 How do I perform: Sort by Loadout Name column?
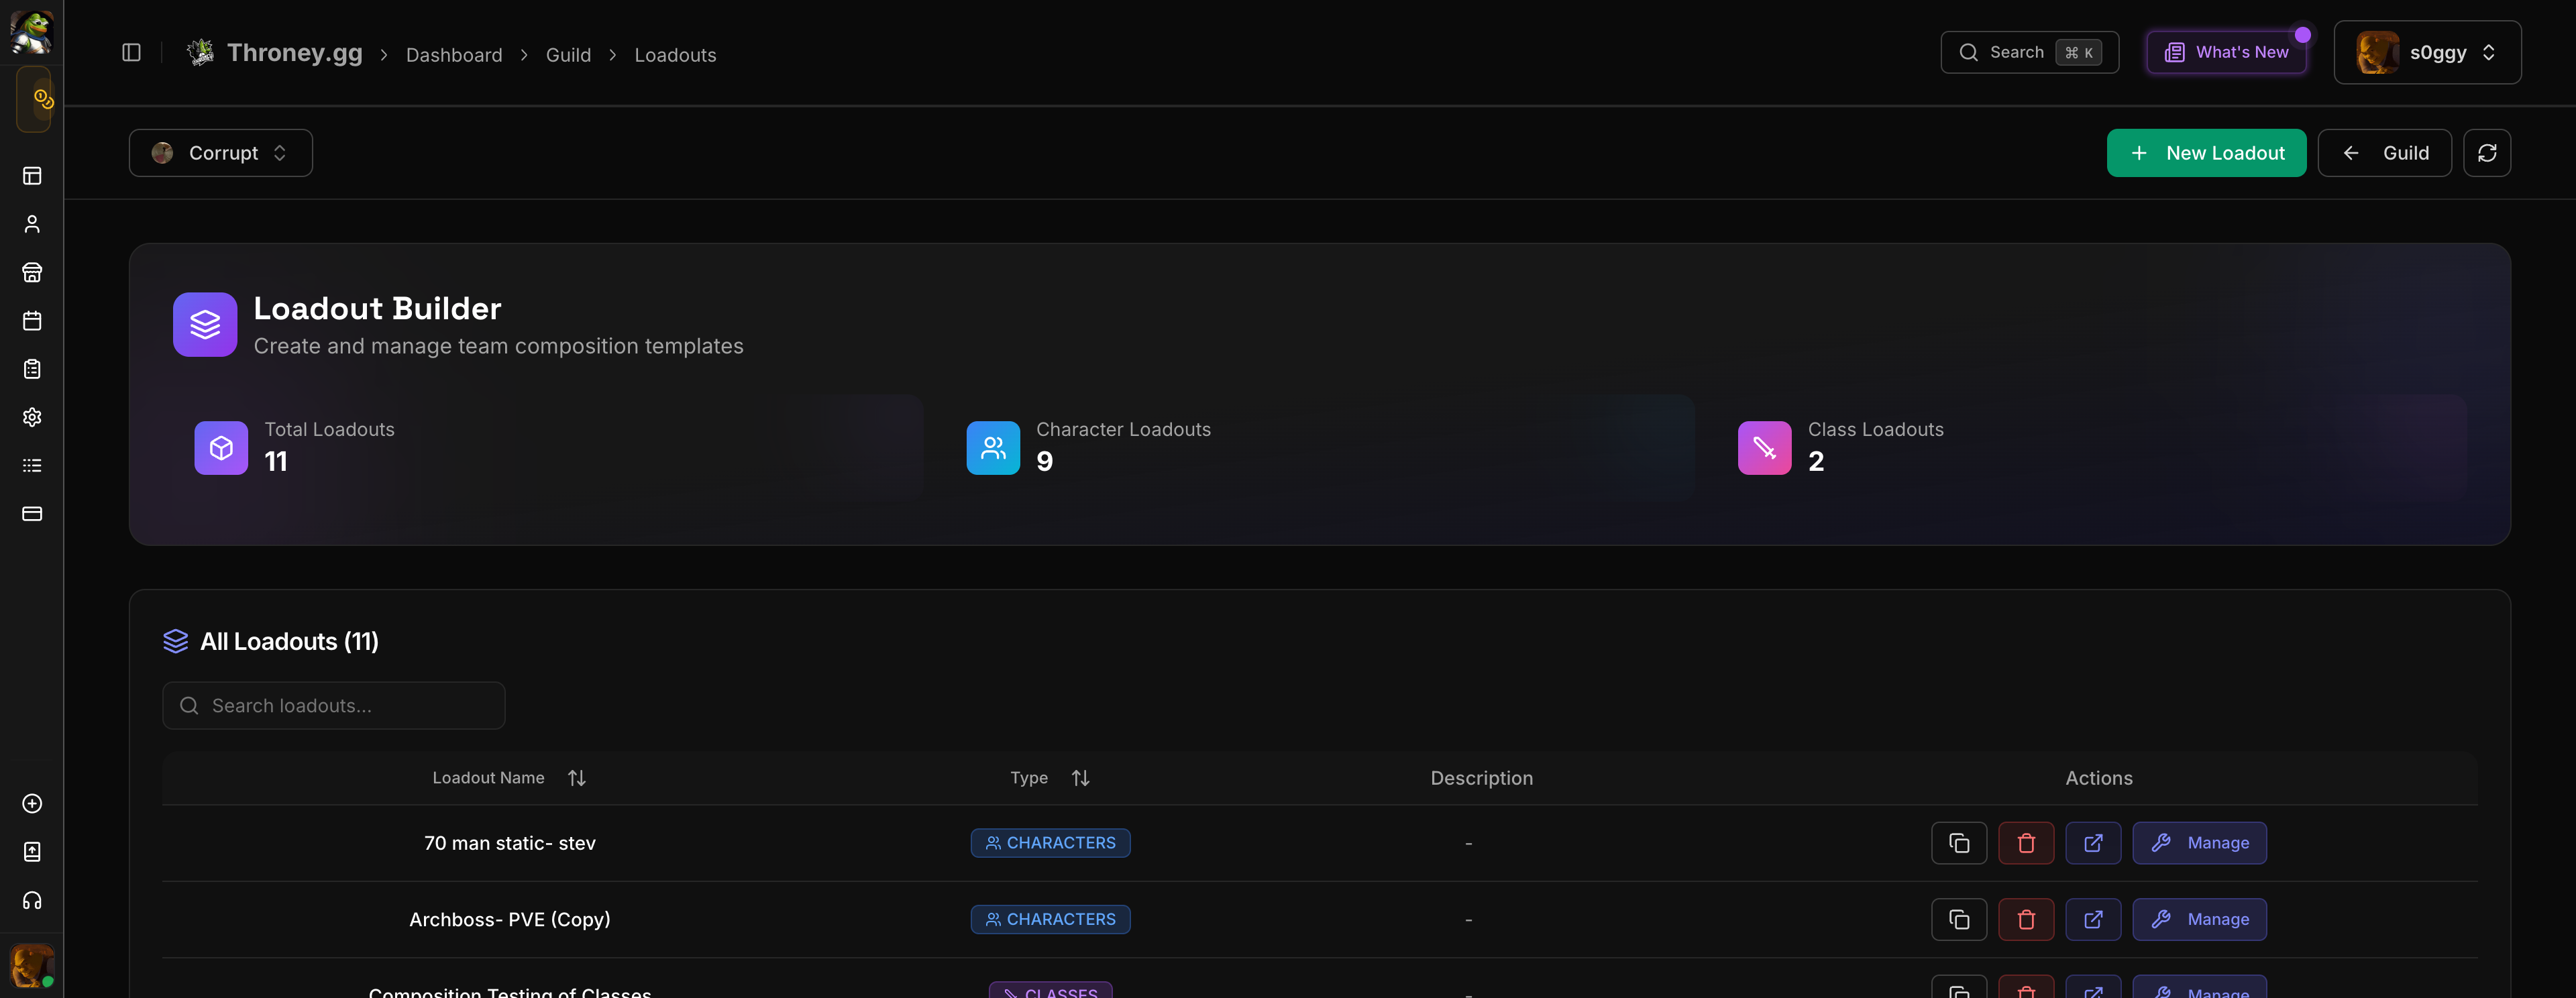[x=509, y=778]
